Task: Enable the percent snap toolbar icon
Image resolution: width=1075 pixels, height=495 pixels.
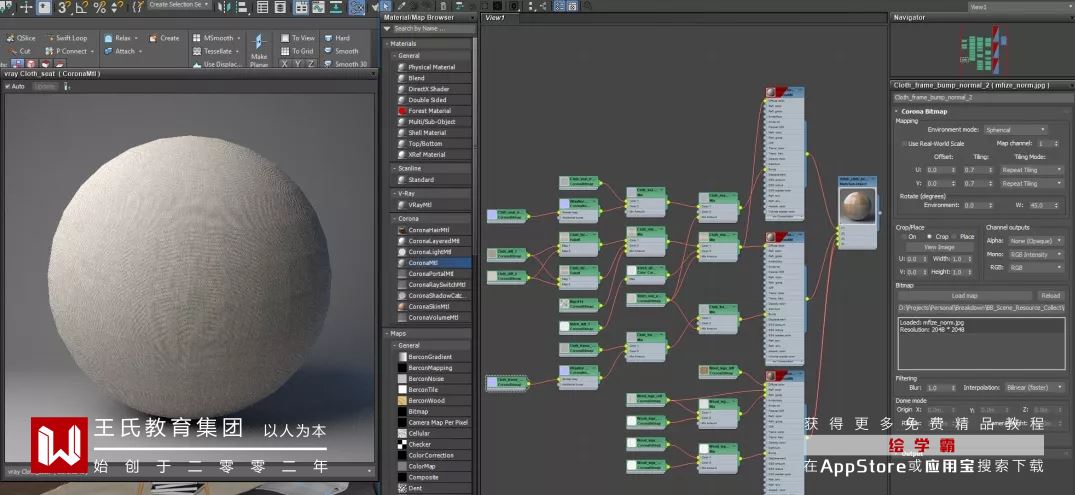Action: point(100,8)
